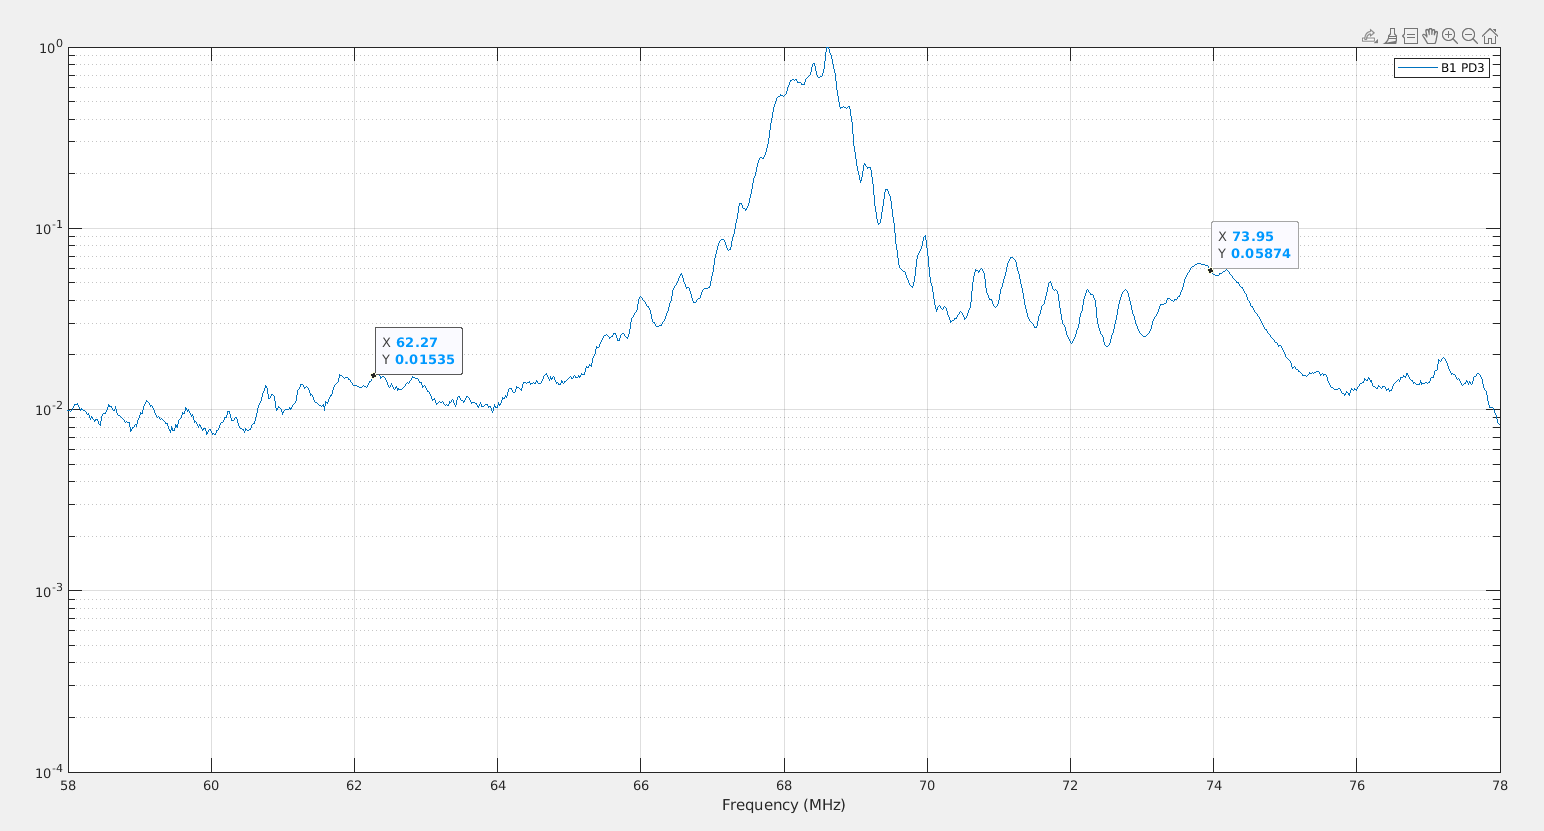This screenshot has width=1544, height=831.
Task: Restore view with home icon
Action: coord(1489,36)
